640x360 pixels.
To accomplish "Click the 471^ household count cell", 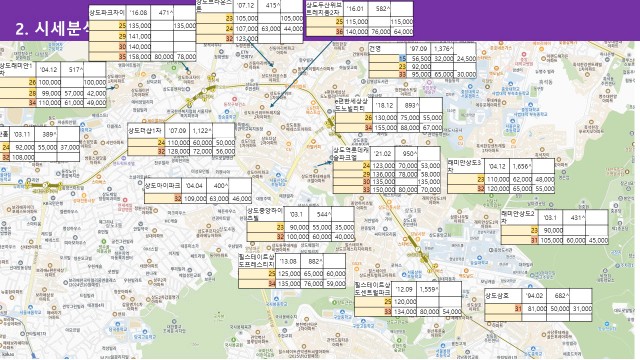I will [x=162, y=13].
